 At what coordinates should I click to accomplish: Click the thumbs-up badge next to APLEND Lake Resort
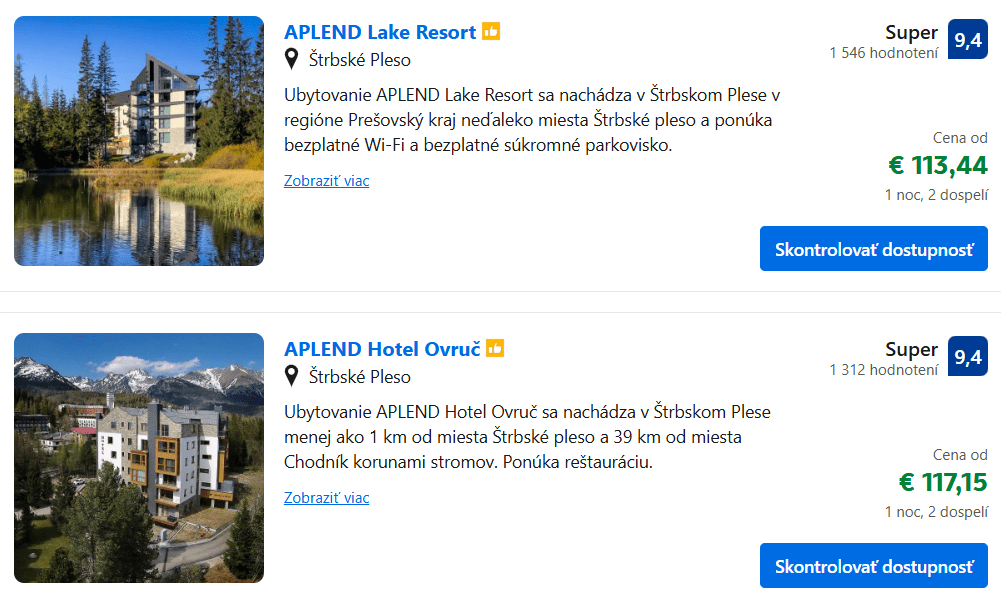[490, 31]
